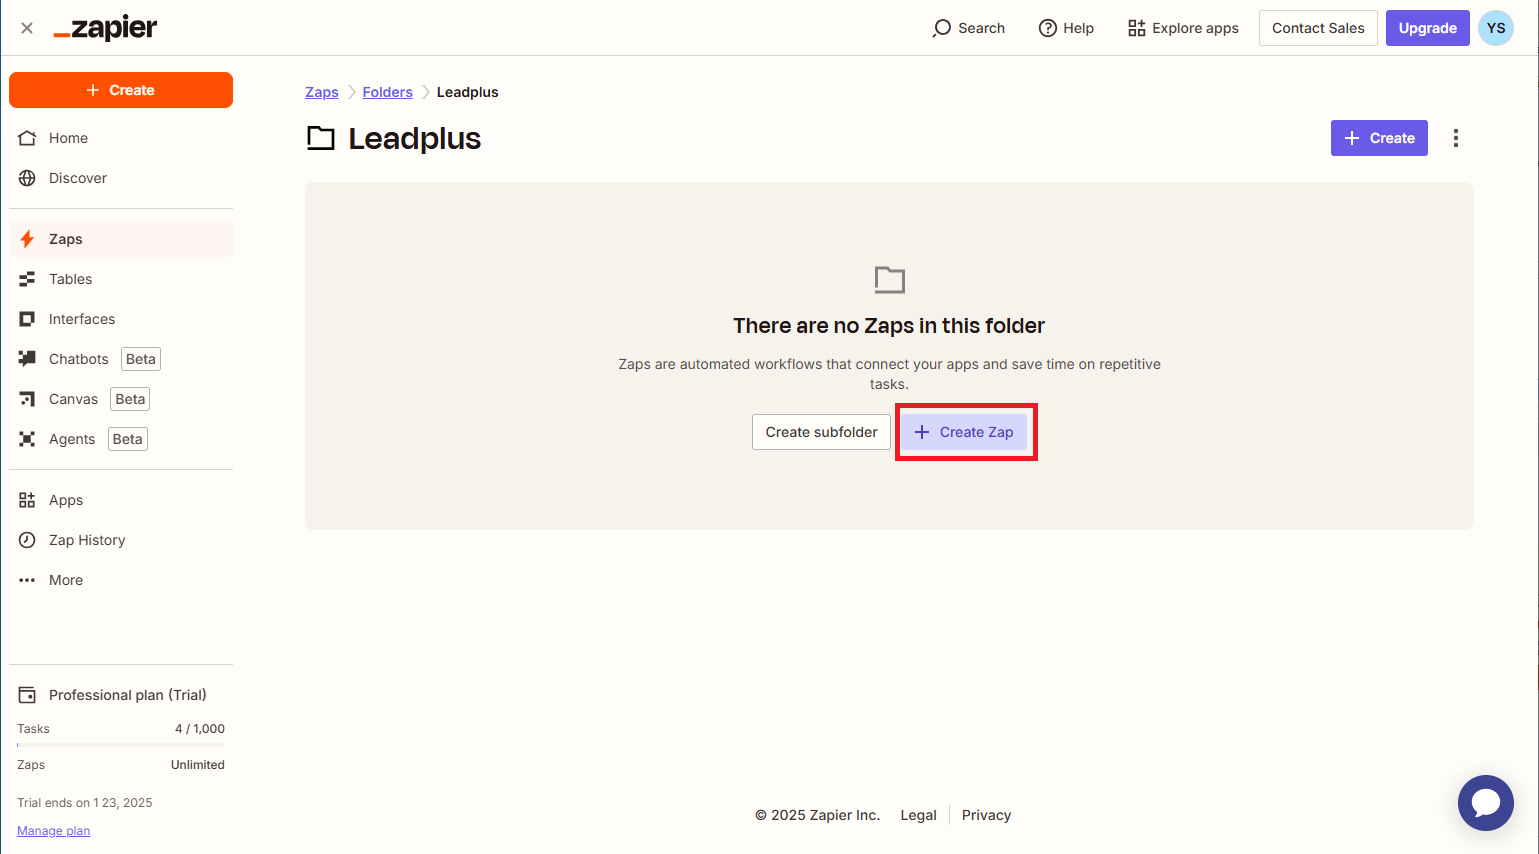
Task: Close the sidebar with the X icon
Action: pos(27,28)
